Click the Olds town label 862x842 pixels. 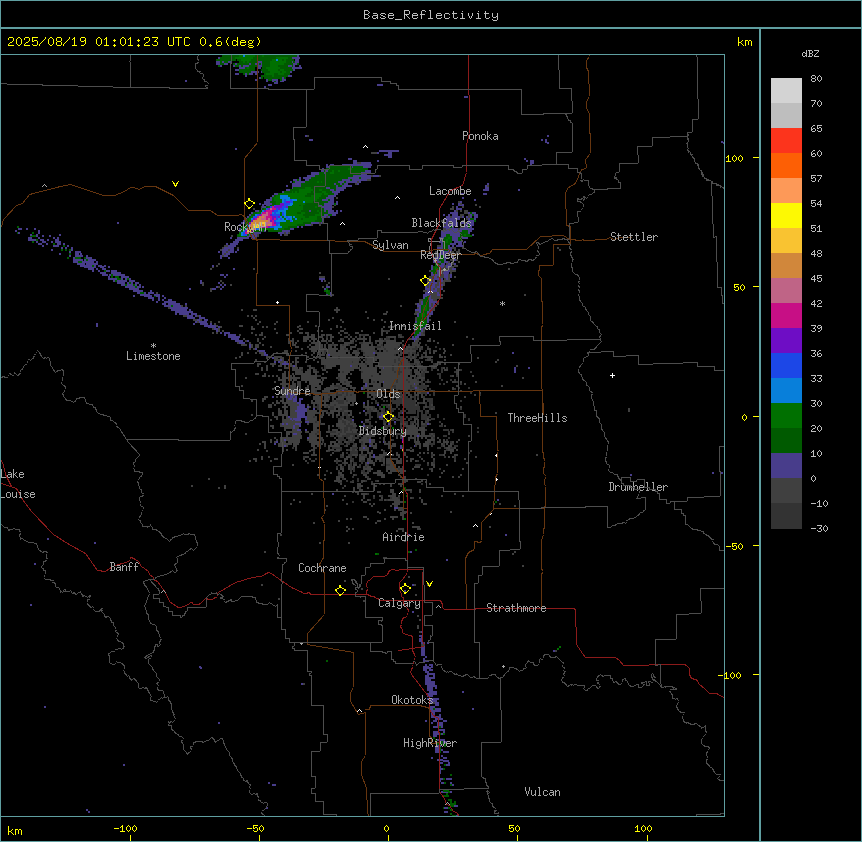(388, 394)
